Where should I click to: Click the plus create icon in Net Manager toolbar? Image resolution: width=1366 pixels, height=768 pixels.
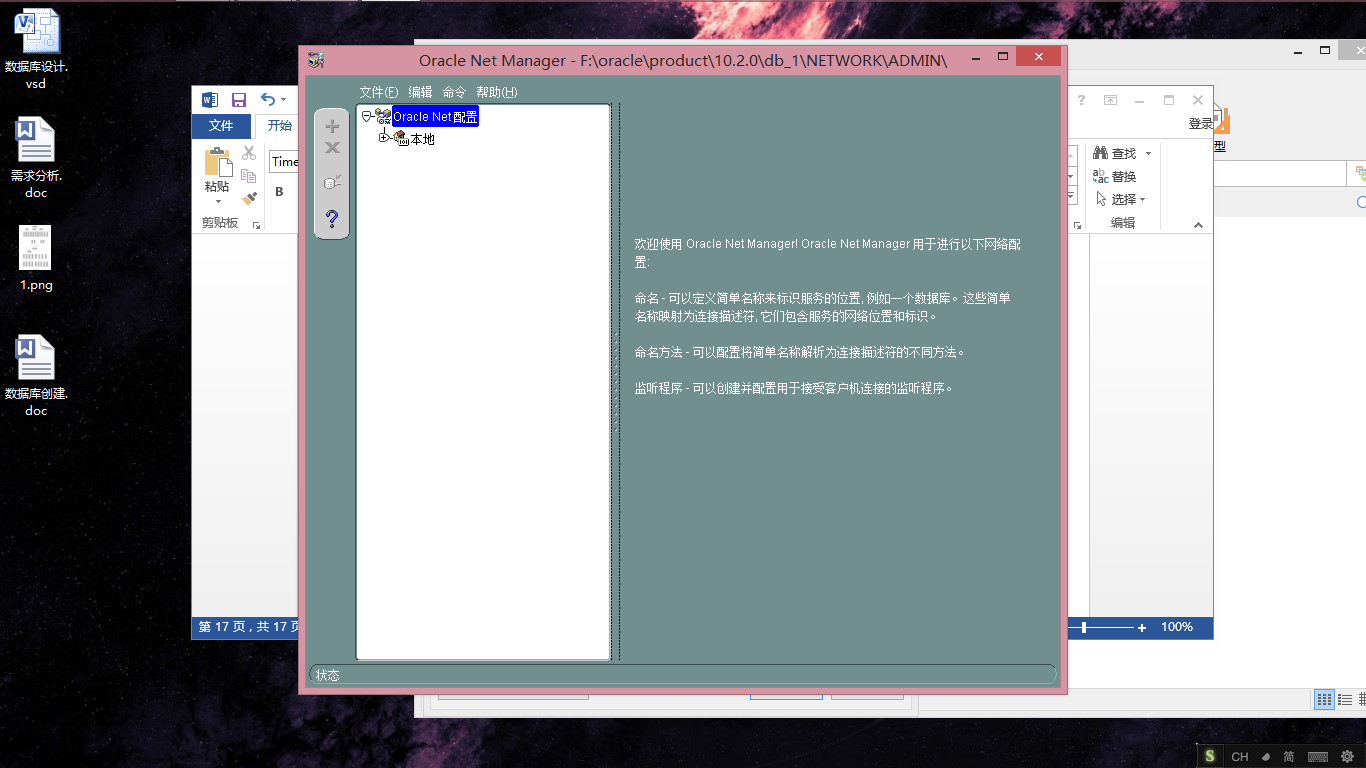coord(332,127)
